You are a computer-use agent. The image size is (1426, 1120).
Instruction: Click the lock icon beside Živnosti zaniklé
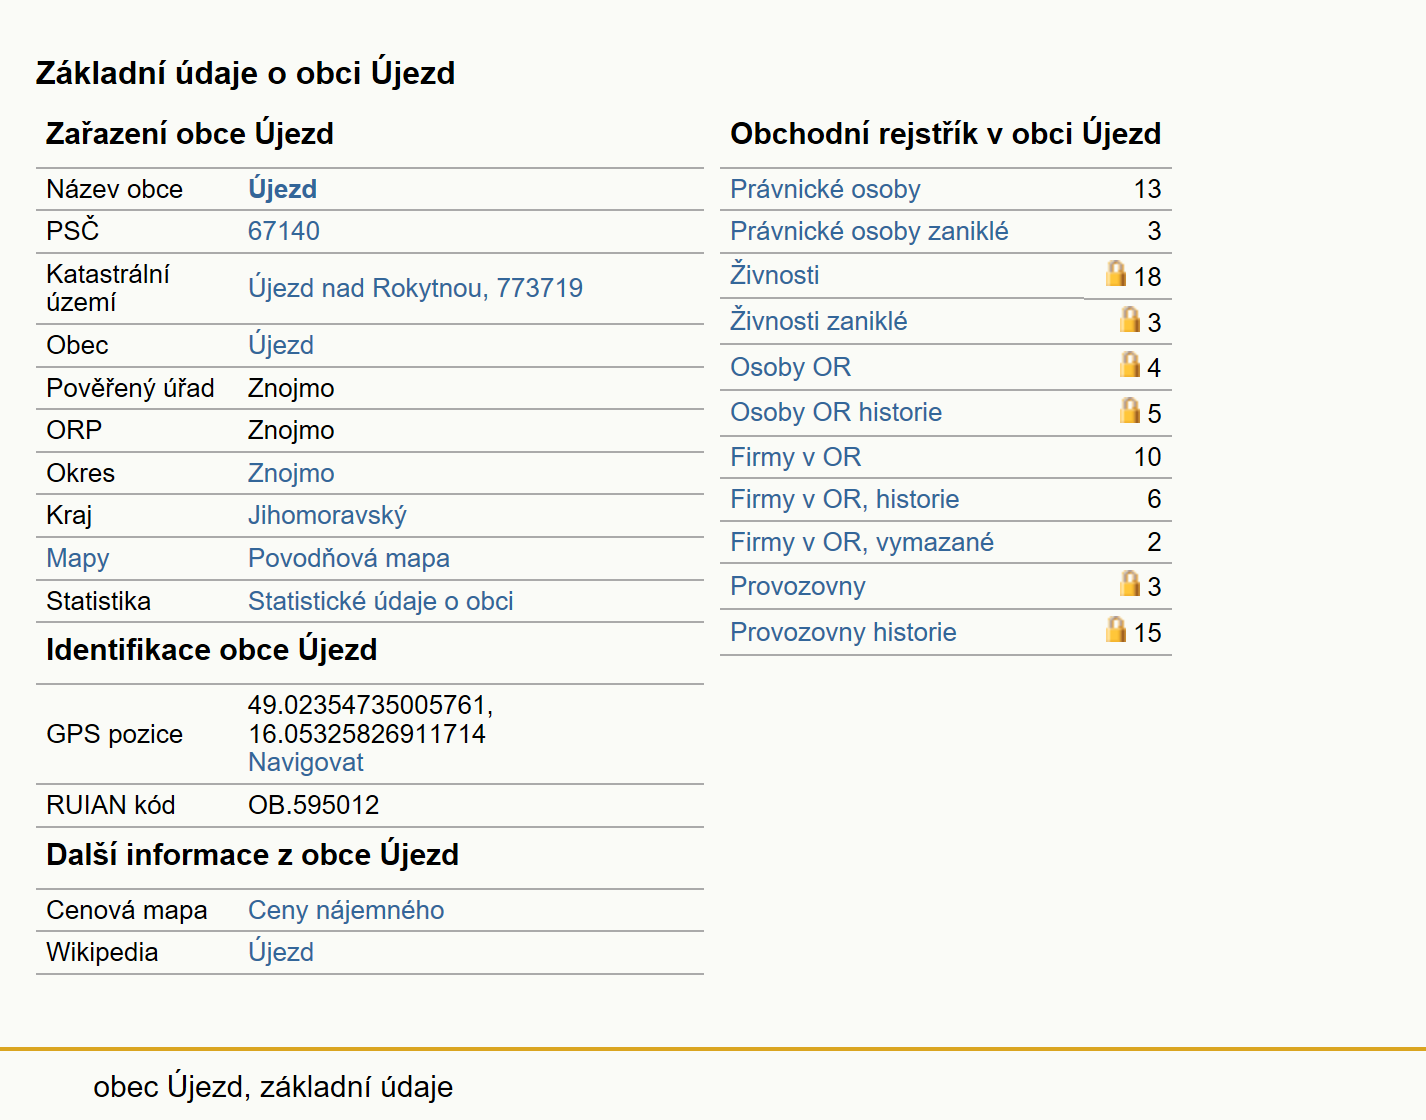(1130, 319)
